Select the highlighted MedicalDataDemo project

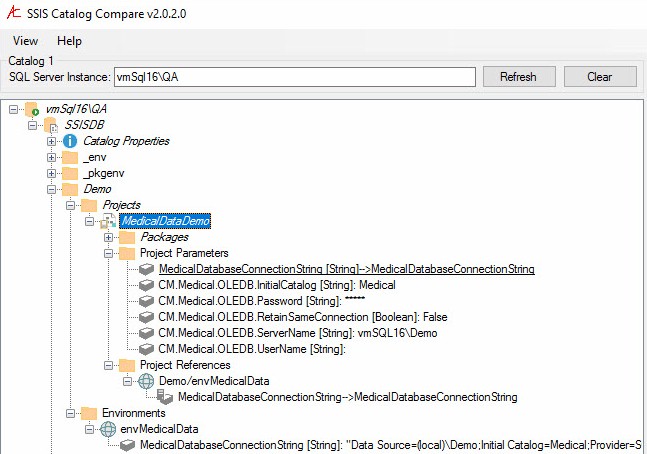pyautogui.click(x=165, y=221)
